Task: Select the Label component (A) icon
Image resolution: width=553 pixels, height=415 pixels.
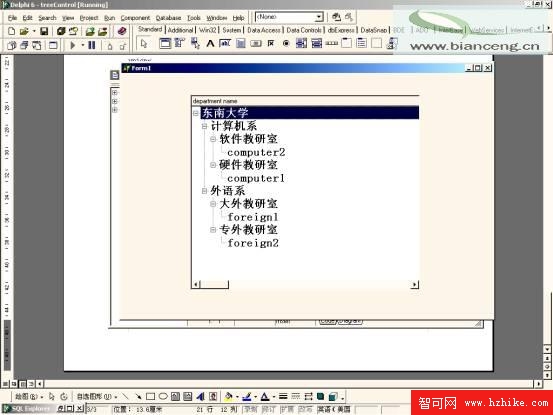Action: [x=210, y=43]
